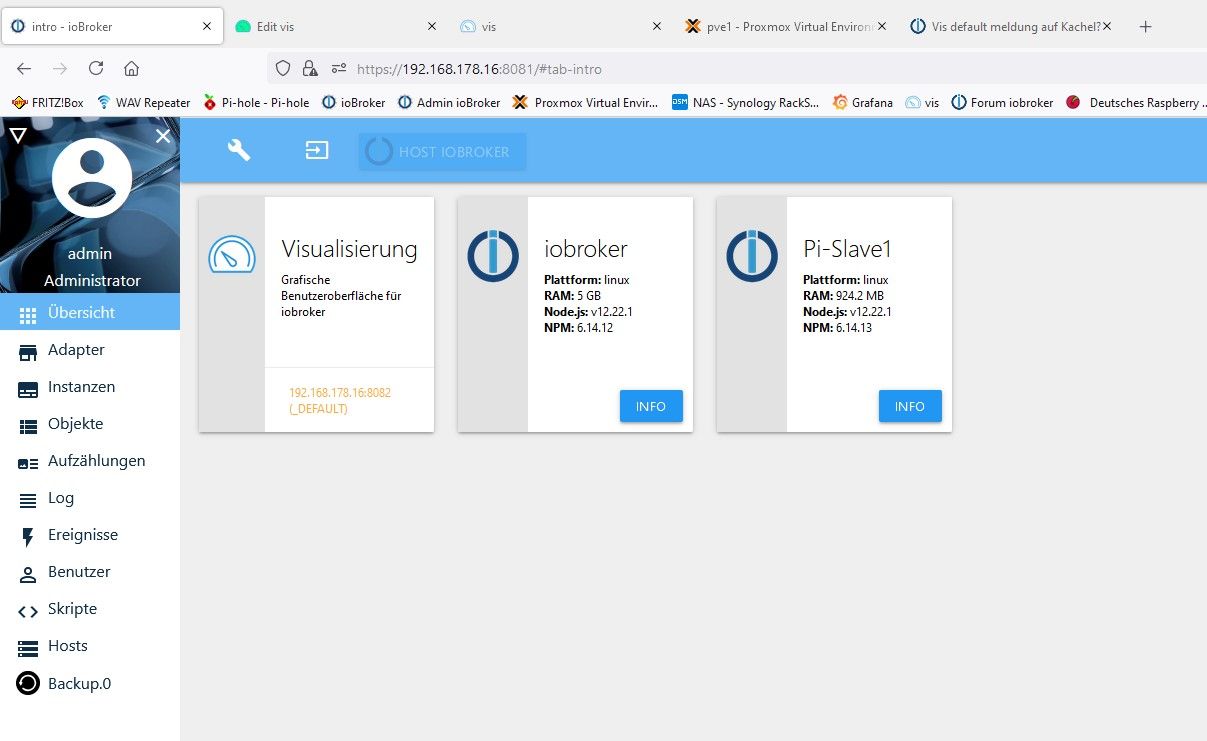Open Objekte in the sidebar
Viewport: 1207px width, 741px height.
coord(90,424)
